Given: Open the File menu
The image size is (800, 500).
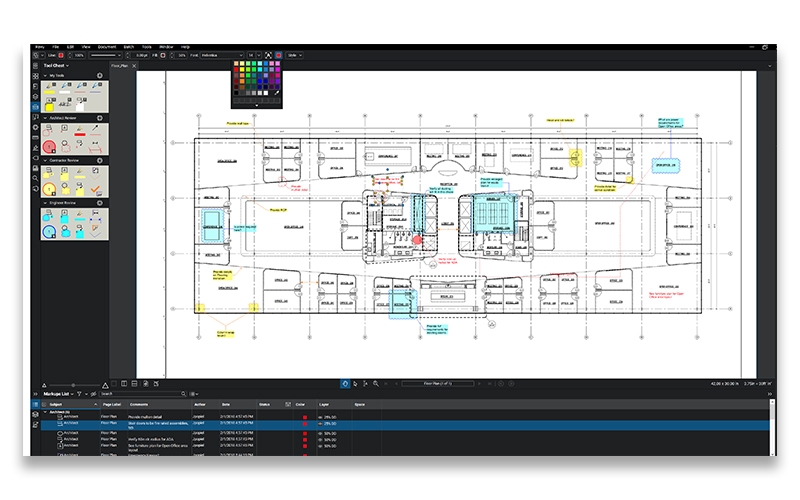Looking at the screenshot, I should pos(56,47).
